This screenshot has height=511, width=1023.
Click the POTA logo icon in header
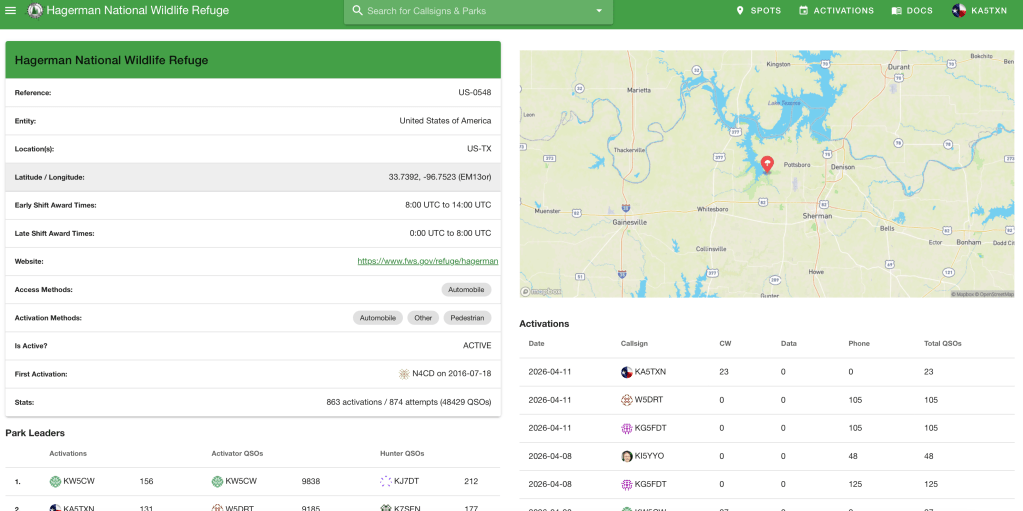point(36,11)
